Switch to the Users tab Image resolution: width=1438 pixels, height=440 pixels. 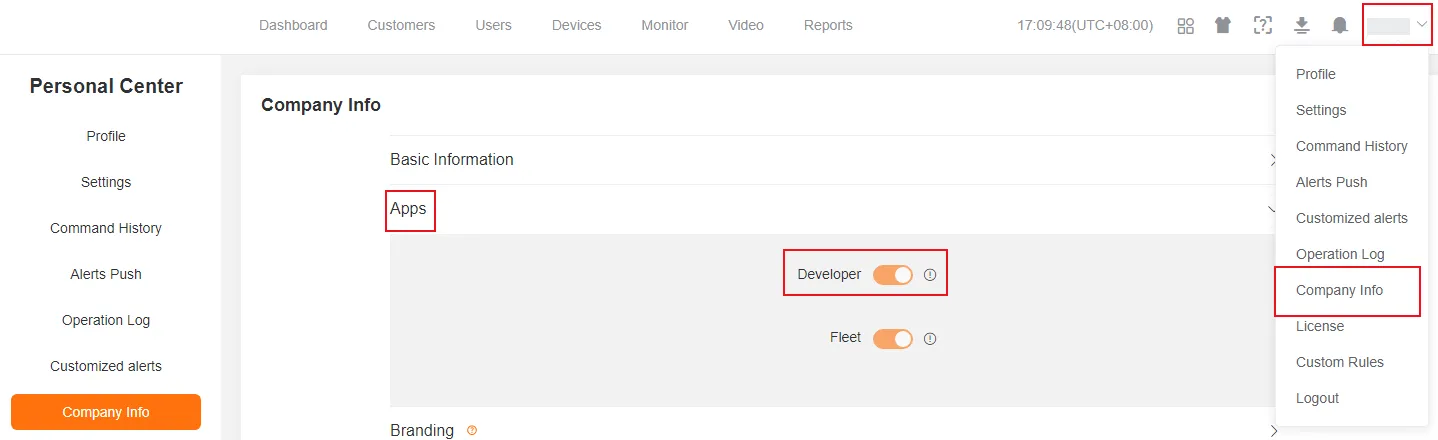point(494,26)
